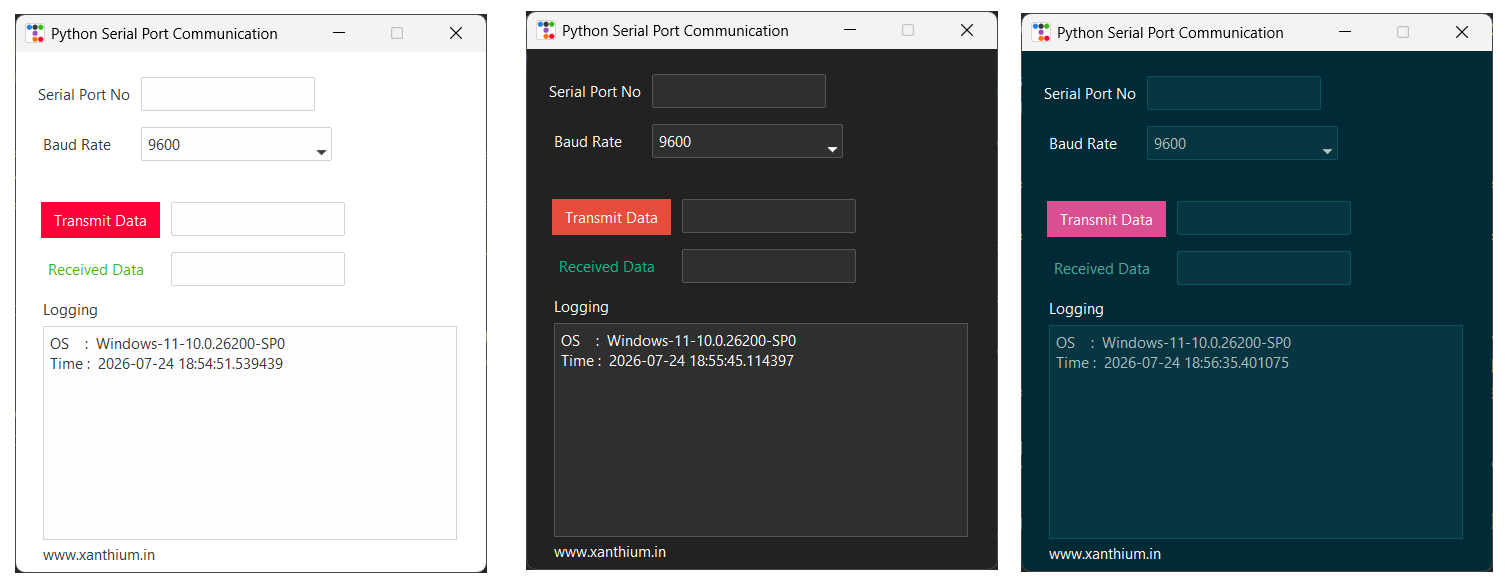This screenshot has width=1511, height=587.
Task: Click the app icon in the light theme window title bar
Action: [36, 33]
